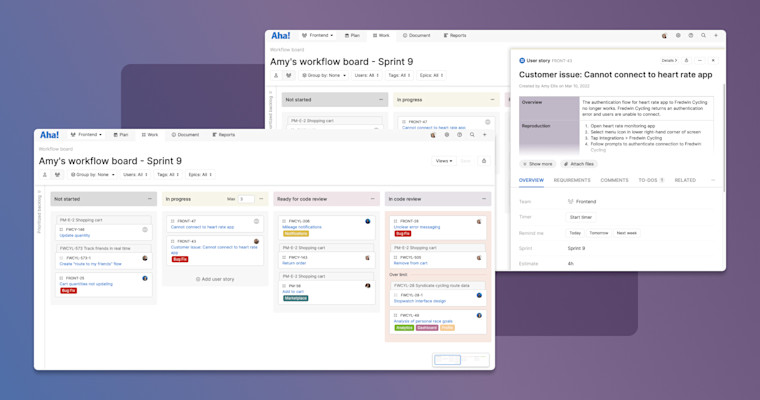Click Attach files button

(579, 164)
